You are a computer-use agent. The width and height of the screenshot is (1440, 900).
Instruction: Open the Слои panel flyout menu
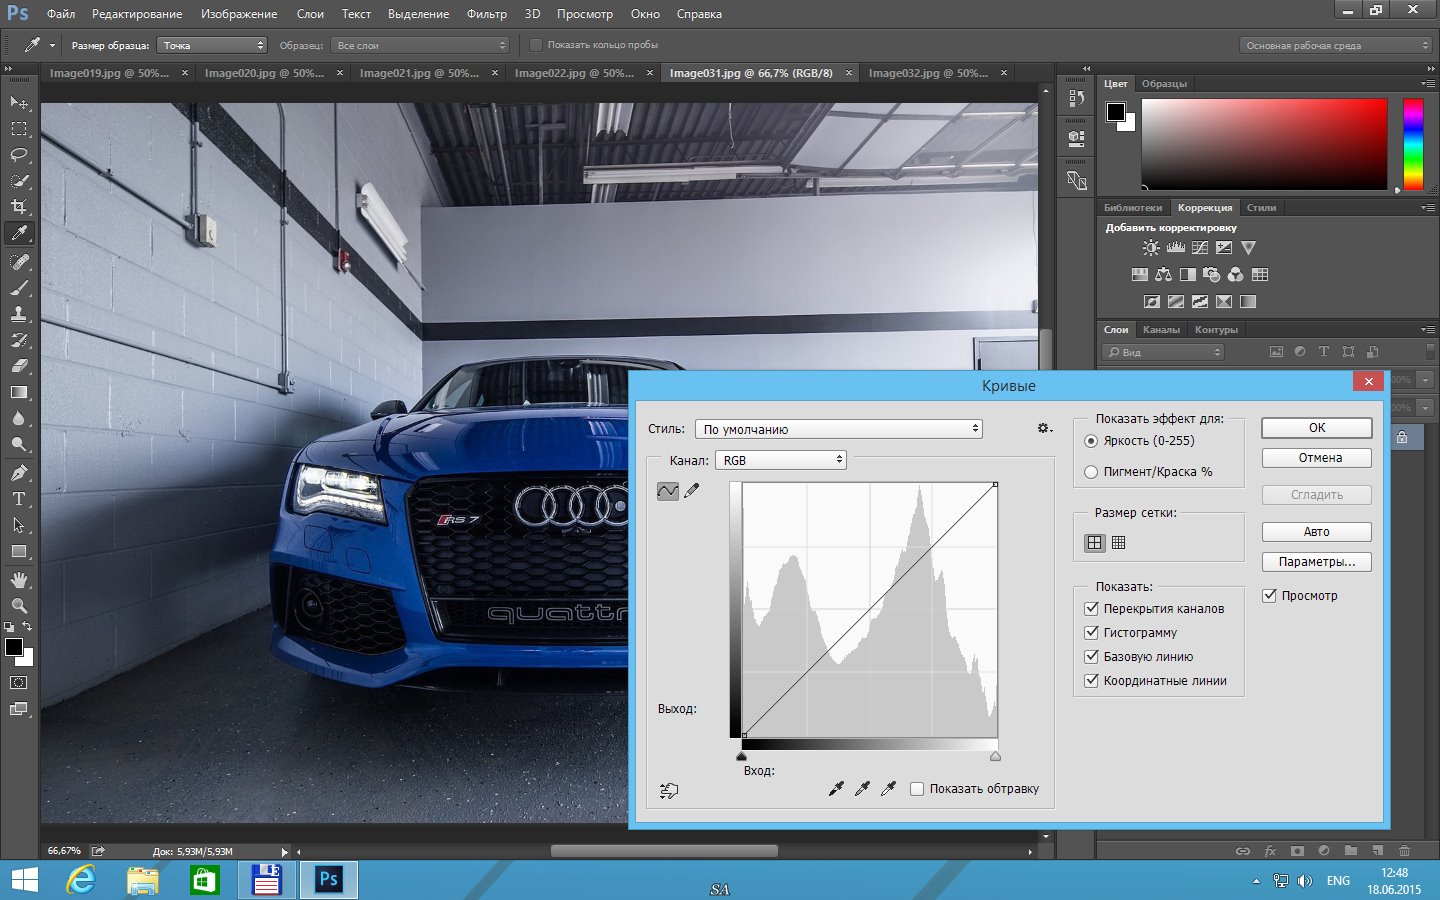(x=1427, y=330)
